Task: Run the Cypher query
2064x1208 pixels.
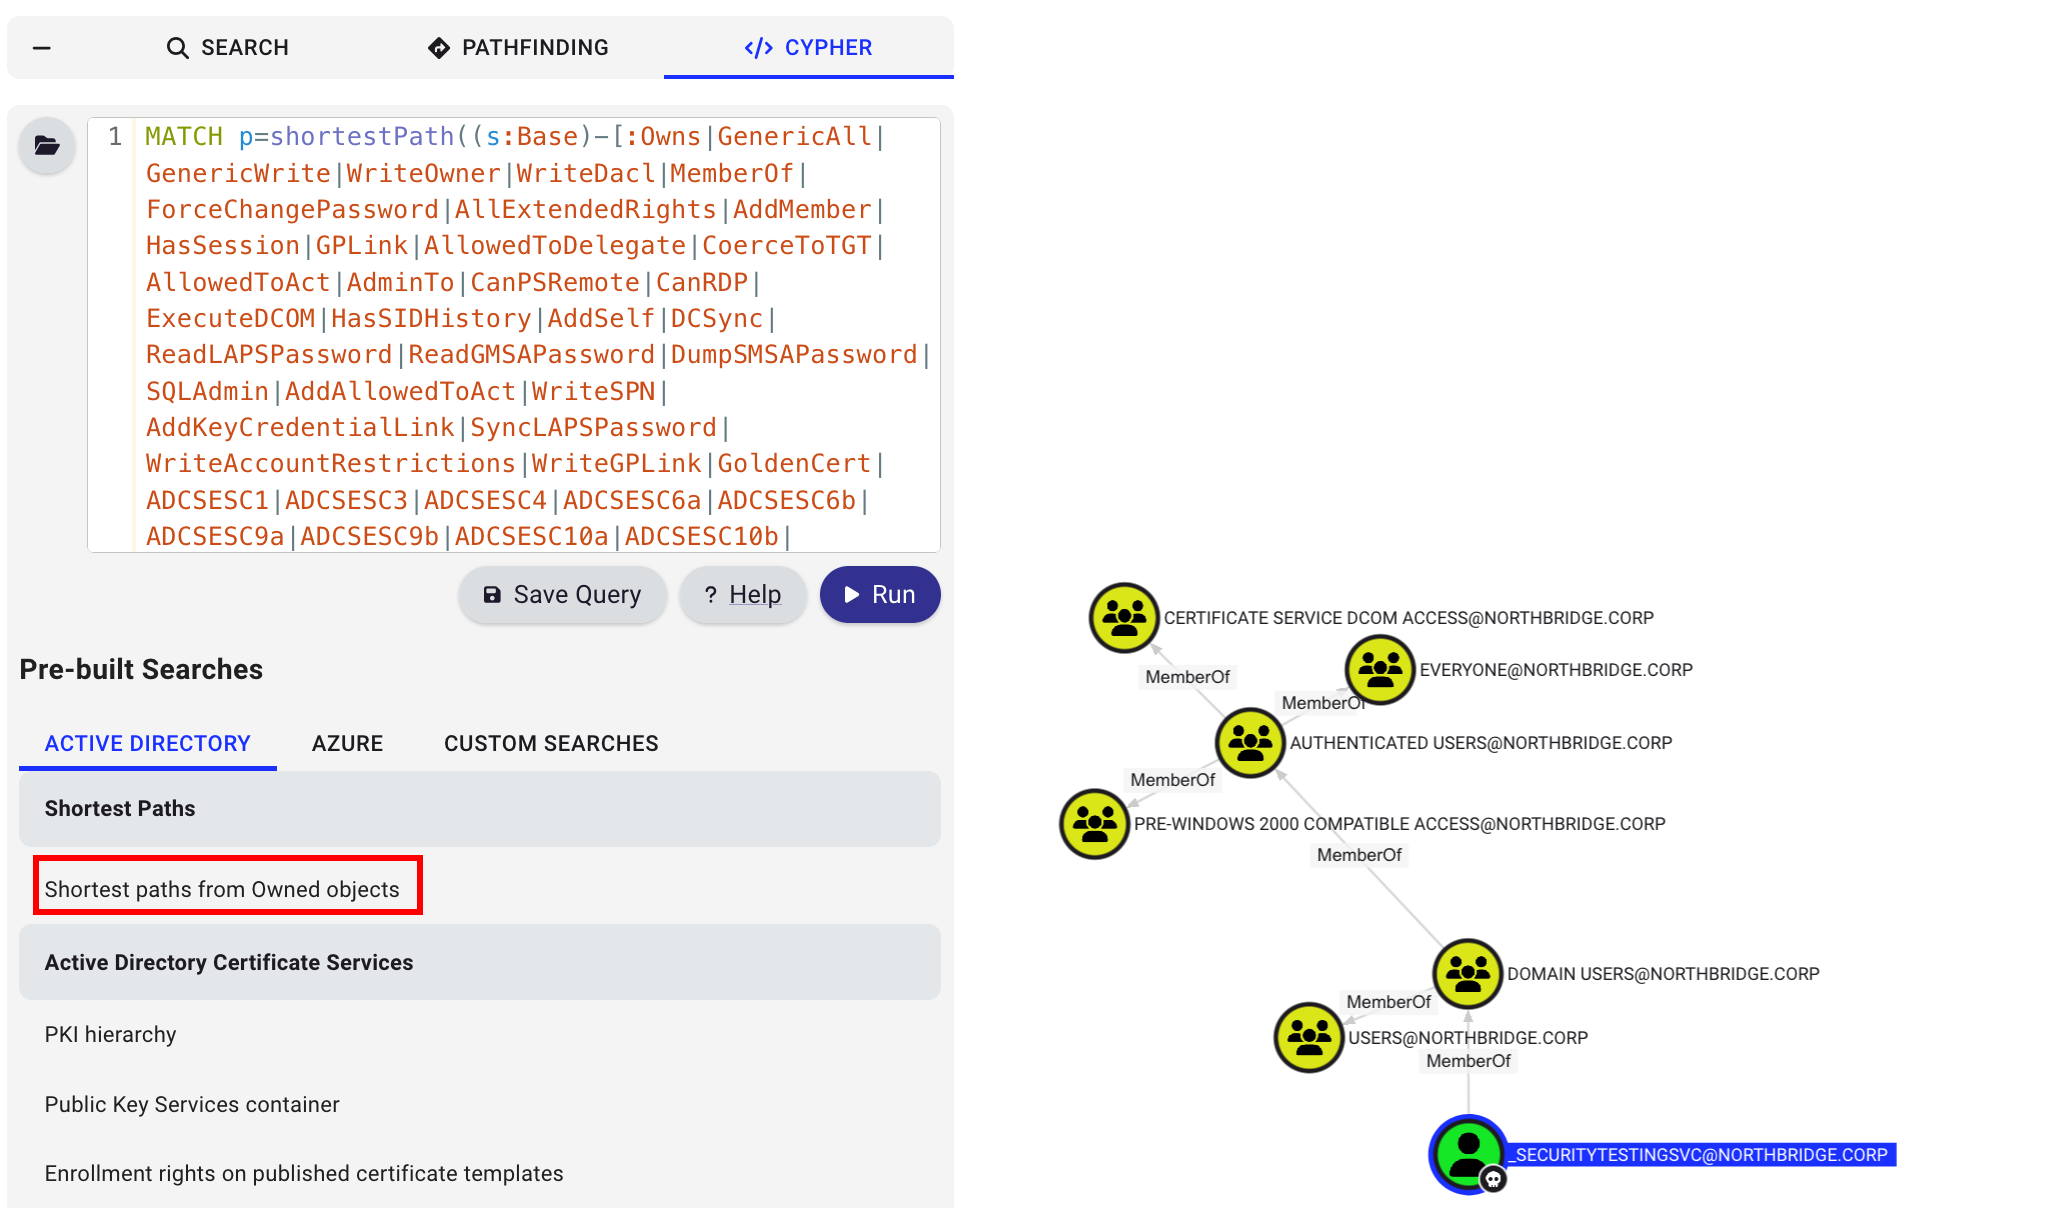Action: 879,595
